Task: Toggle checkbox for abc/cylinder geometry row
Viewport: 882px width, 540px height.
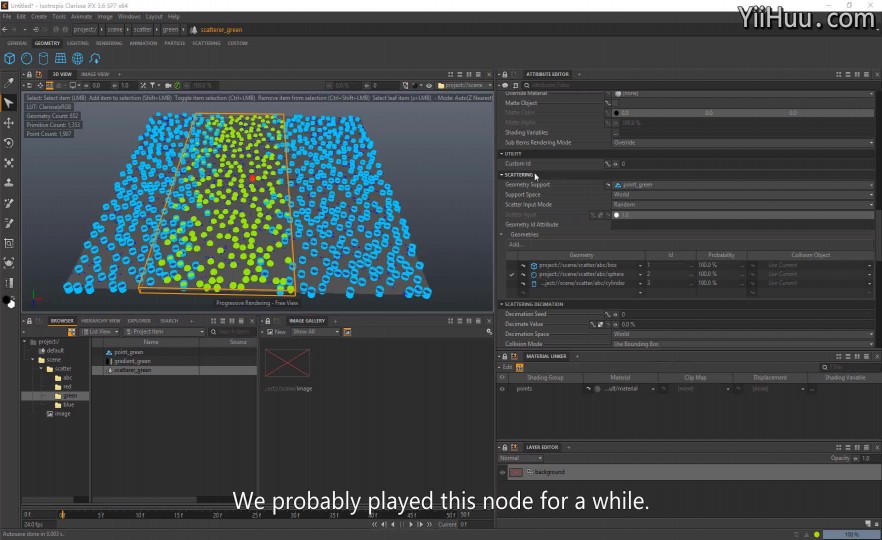Action: 511,284
